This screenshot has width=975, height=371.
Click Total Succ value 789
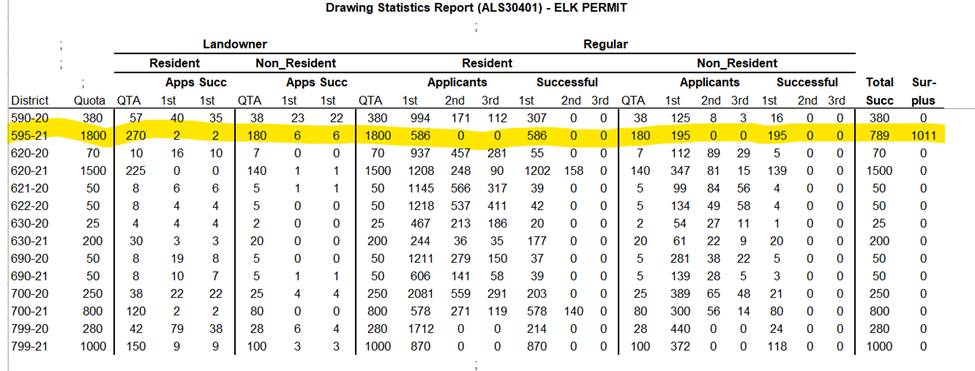pos(879,135)
